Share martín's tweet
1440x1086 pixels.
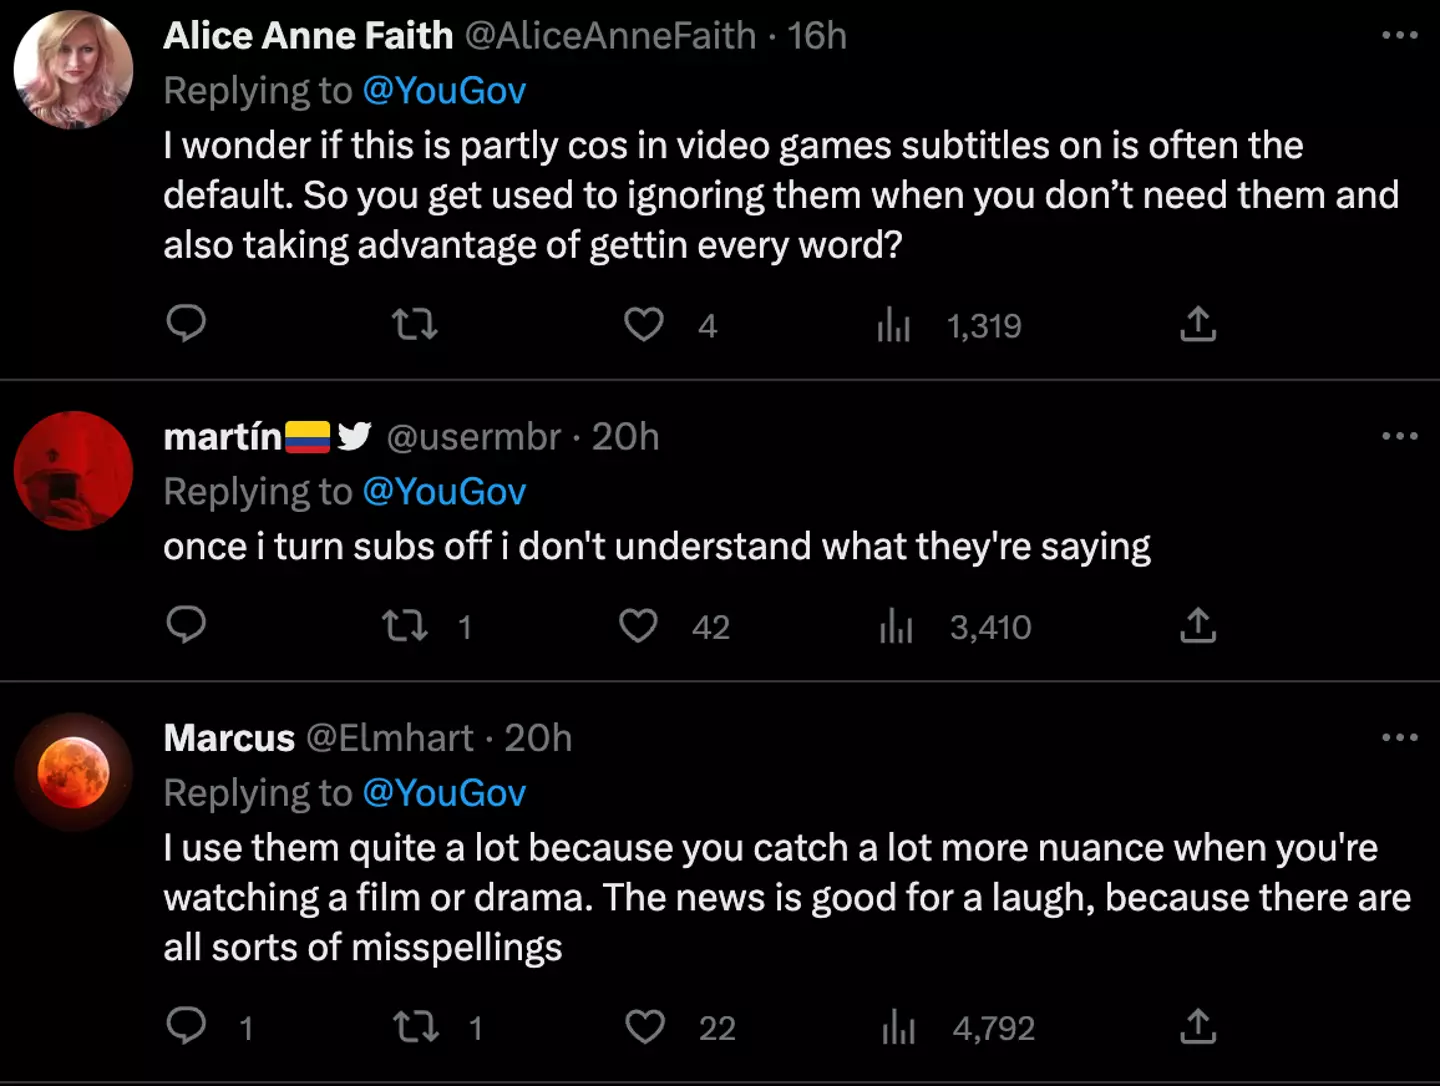(1198, 626)
